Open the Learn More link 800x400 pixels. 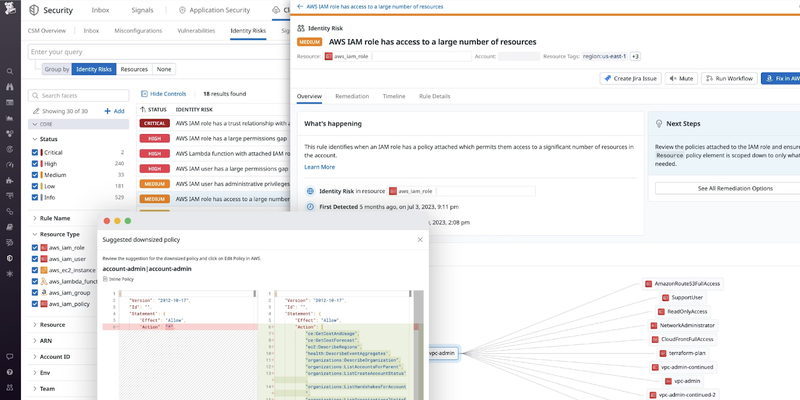pyautogui.click(x=319, y=167)
